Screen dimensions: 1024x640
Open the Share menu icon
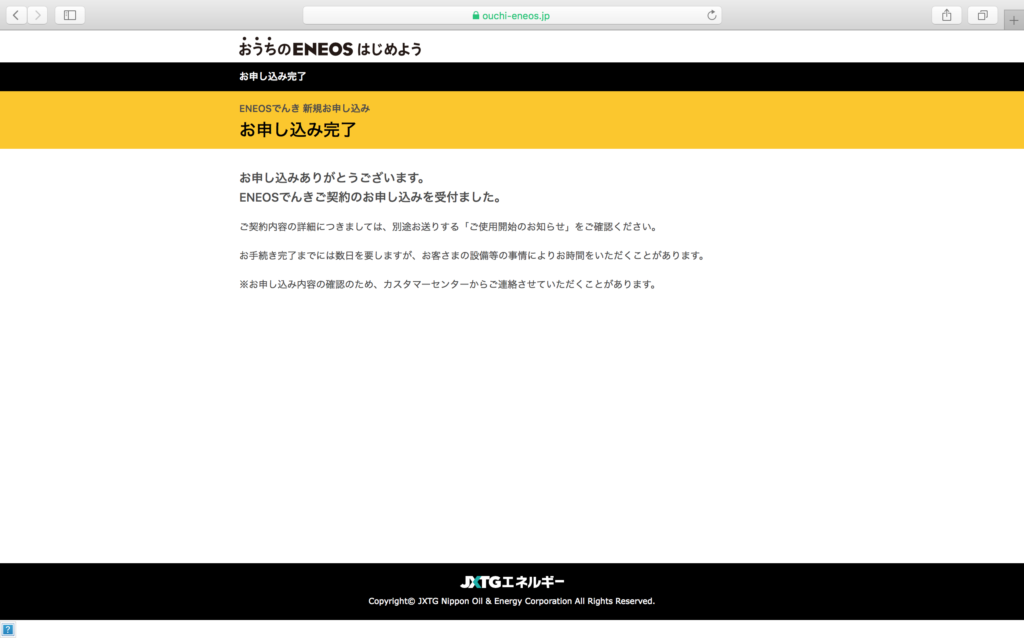946,15
